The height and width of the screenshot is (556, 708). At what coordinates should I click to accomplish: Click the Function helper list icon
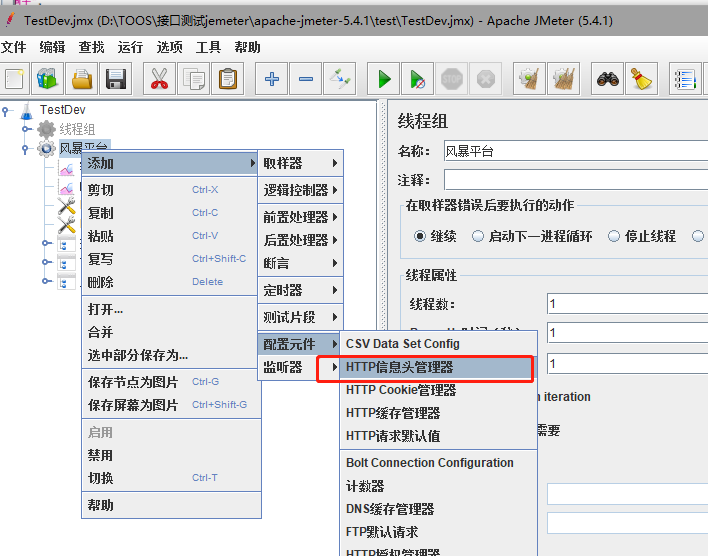[x=685, y=79]
